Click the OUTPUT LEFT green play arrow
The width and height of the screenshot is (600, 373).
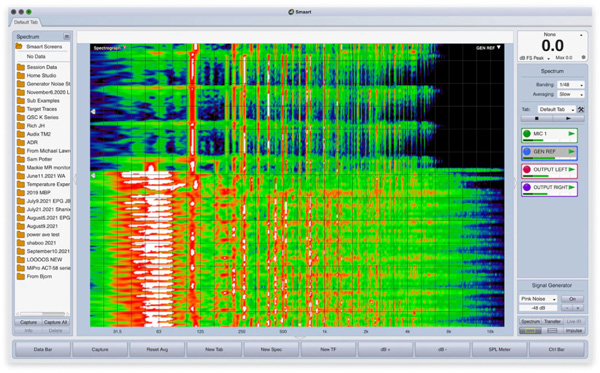(x=572, y=169)
